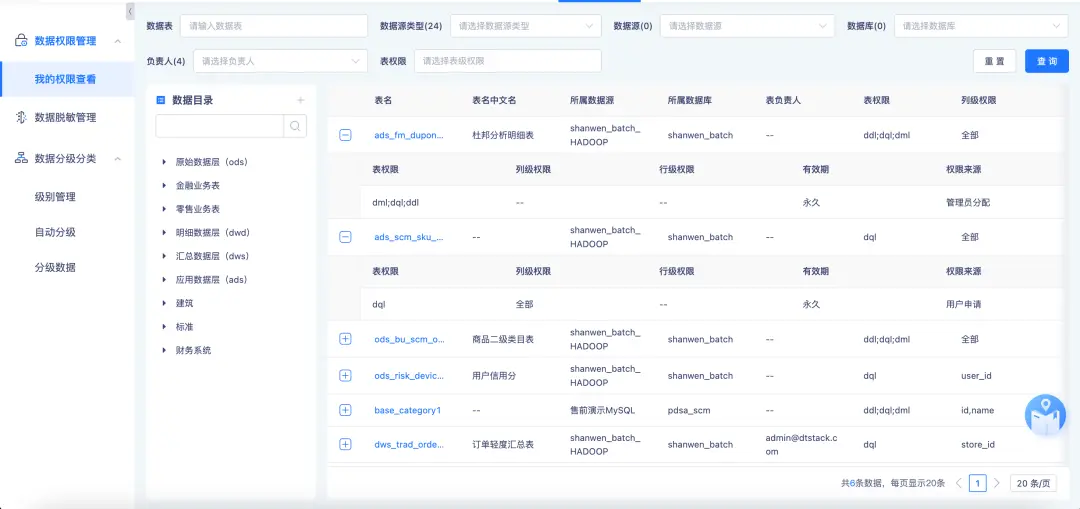Click the 数据权限管理 menu heading
This screenshot has width=1080, height=509.
click(65, 41)
